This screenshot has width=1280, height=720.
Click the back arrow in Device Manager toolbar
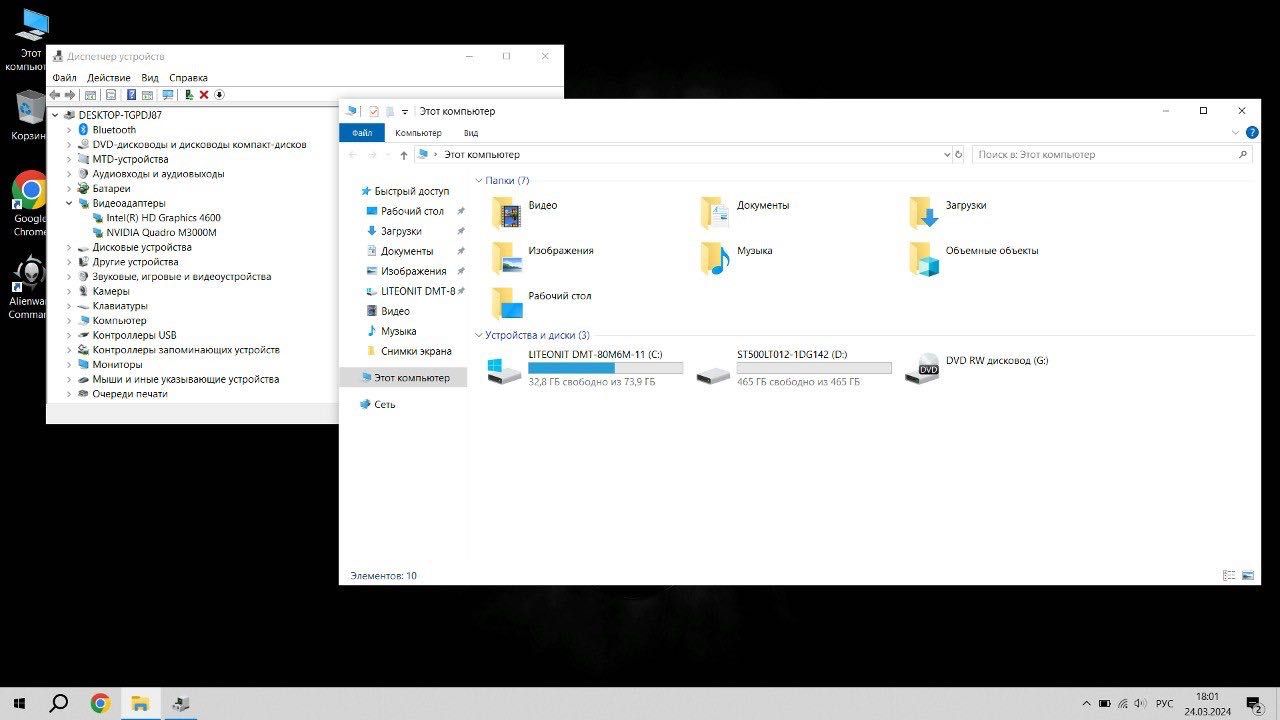pyautogui.click(x=55, y=95)
